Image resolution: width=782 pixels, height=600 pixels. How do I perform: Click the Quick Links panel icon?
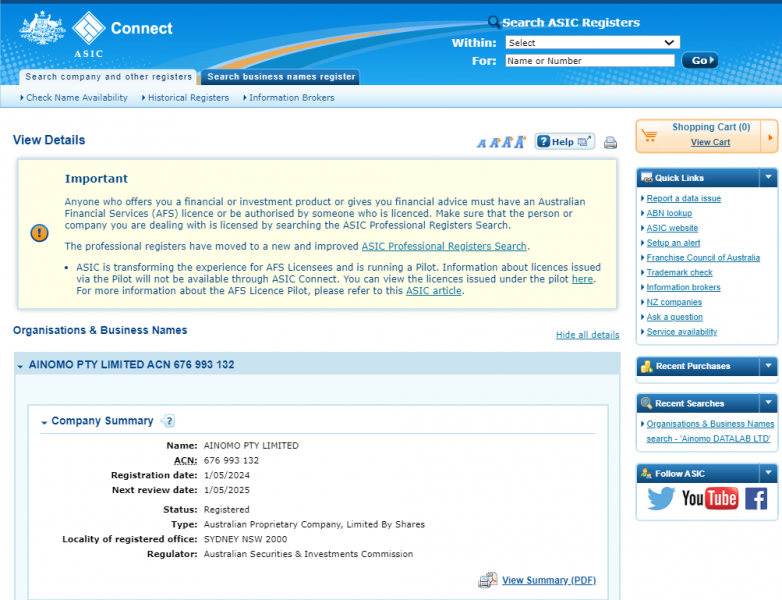(x=647, y=178)
